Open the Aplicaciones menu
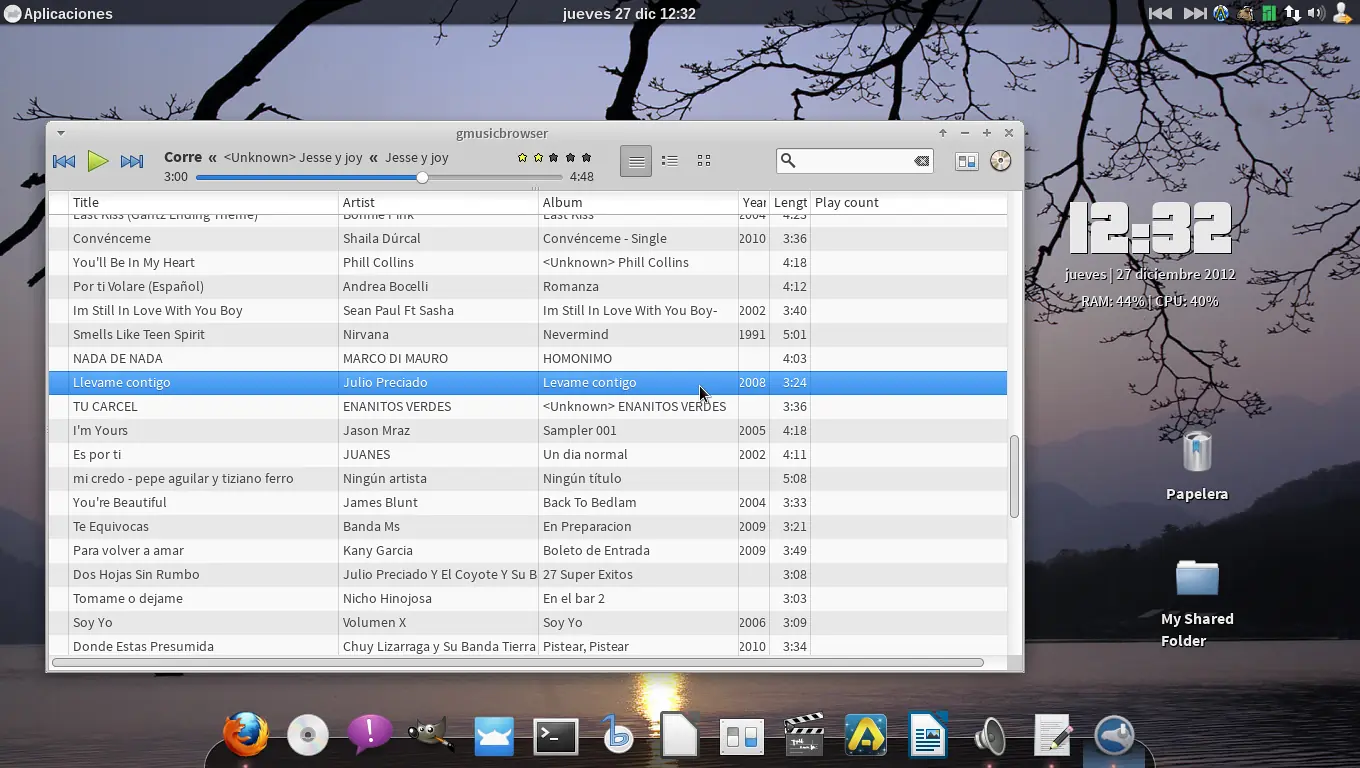 point(58,14)
